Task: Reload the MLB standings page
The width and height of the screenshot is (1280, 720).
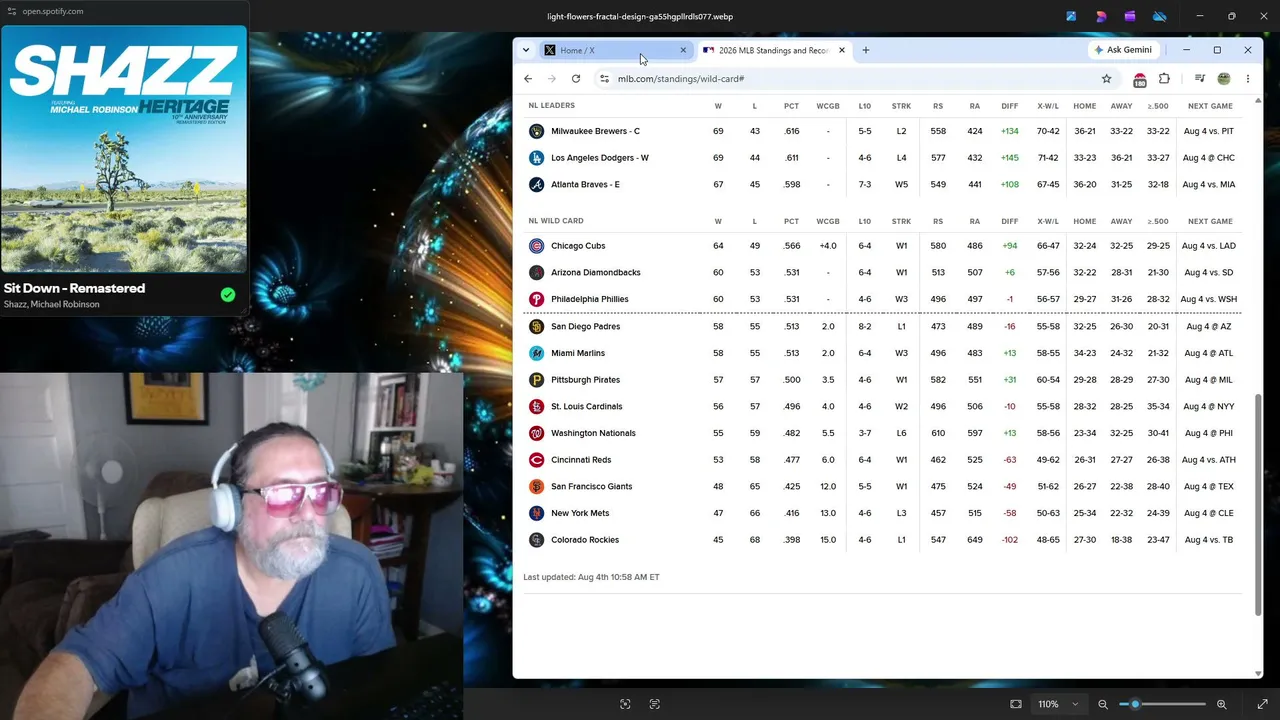Action: 576,79
